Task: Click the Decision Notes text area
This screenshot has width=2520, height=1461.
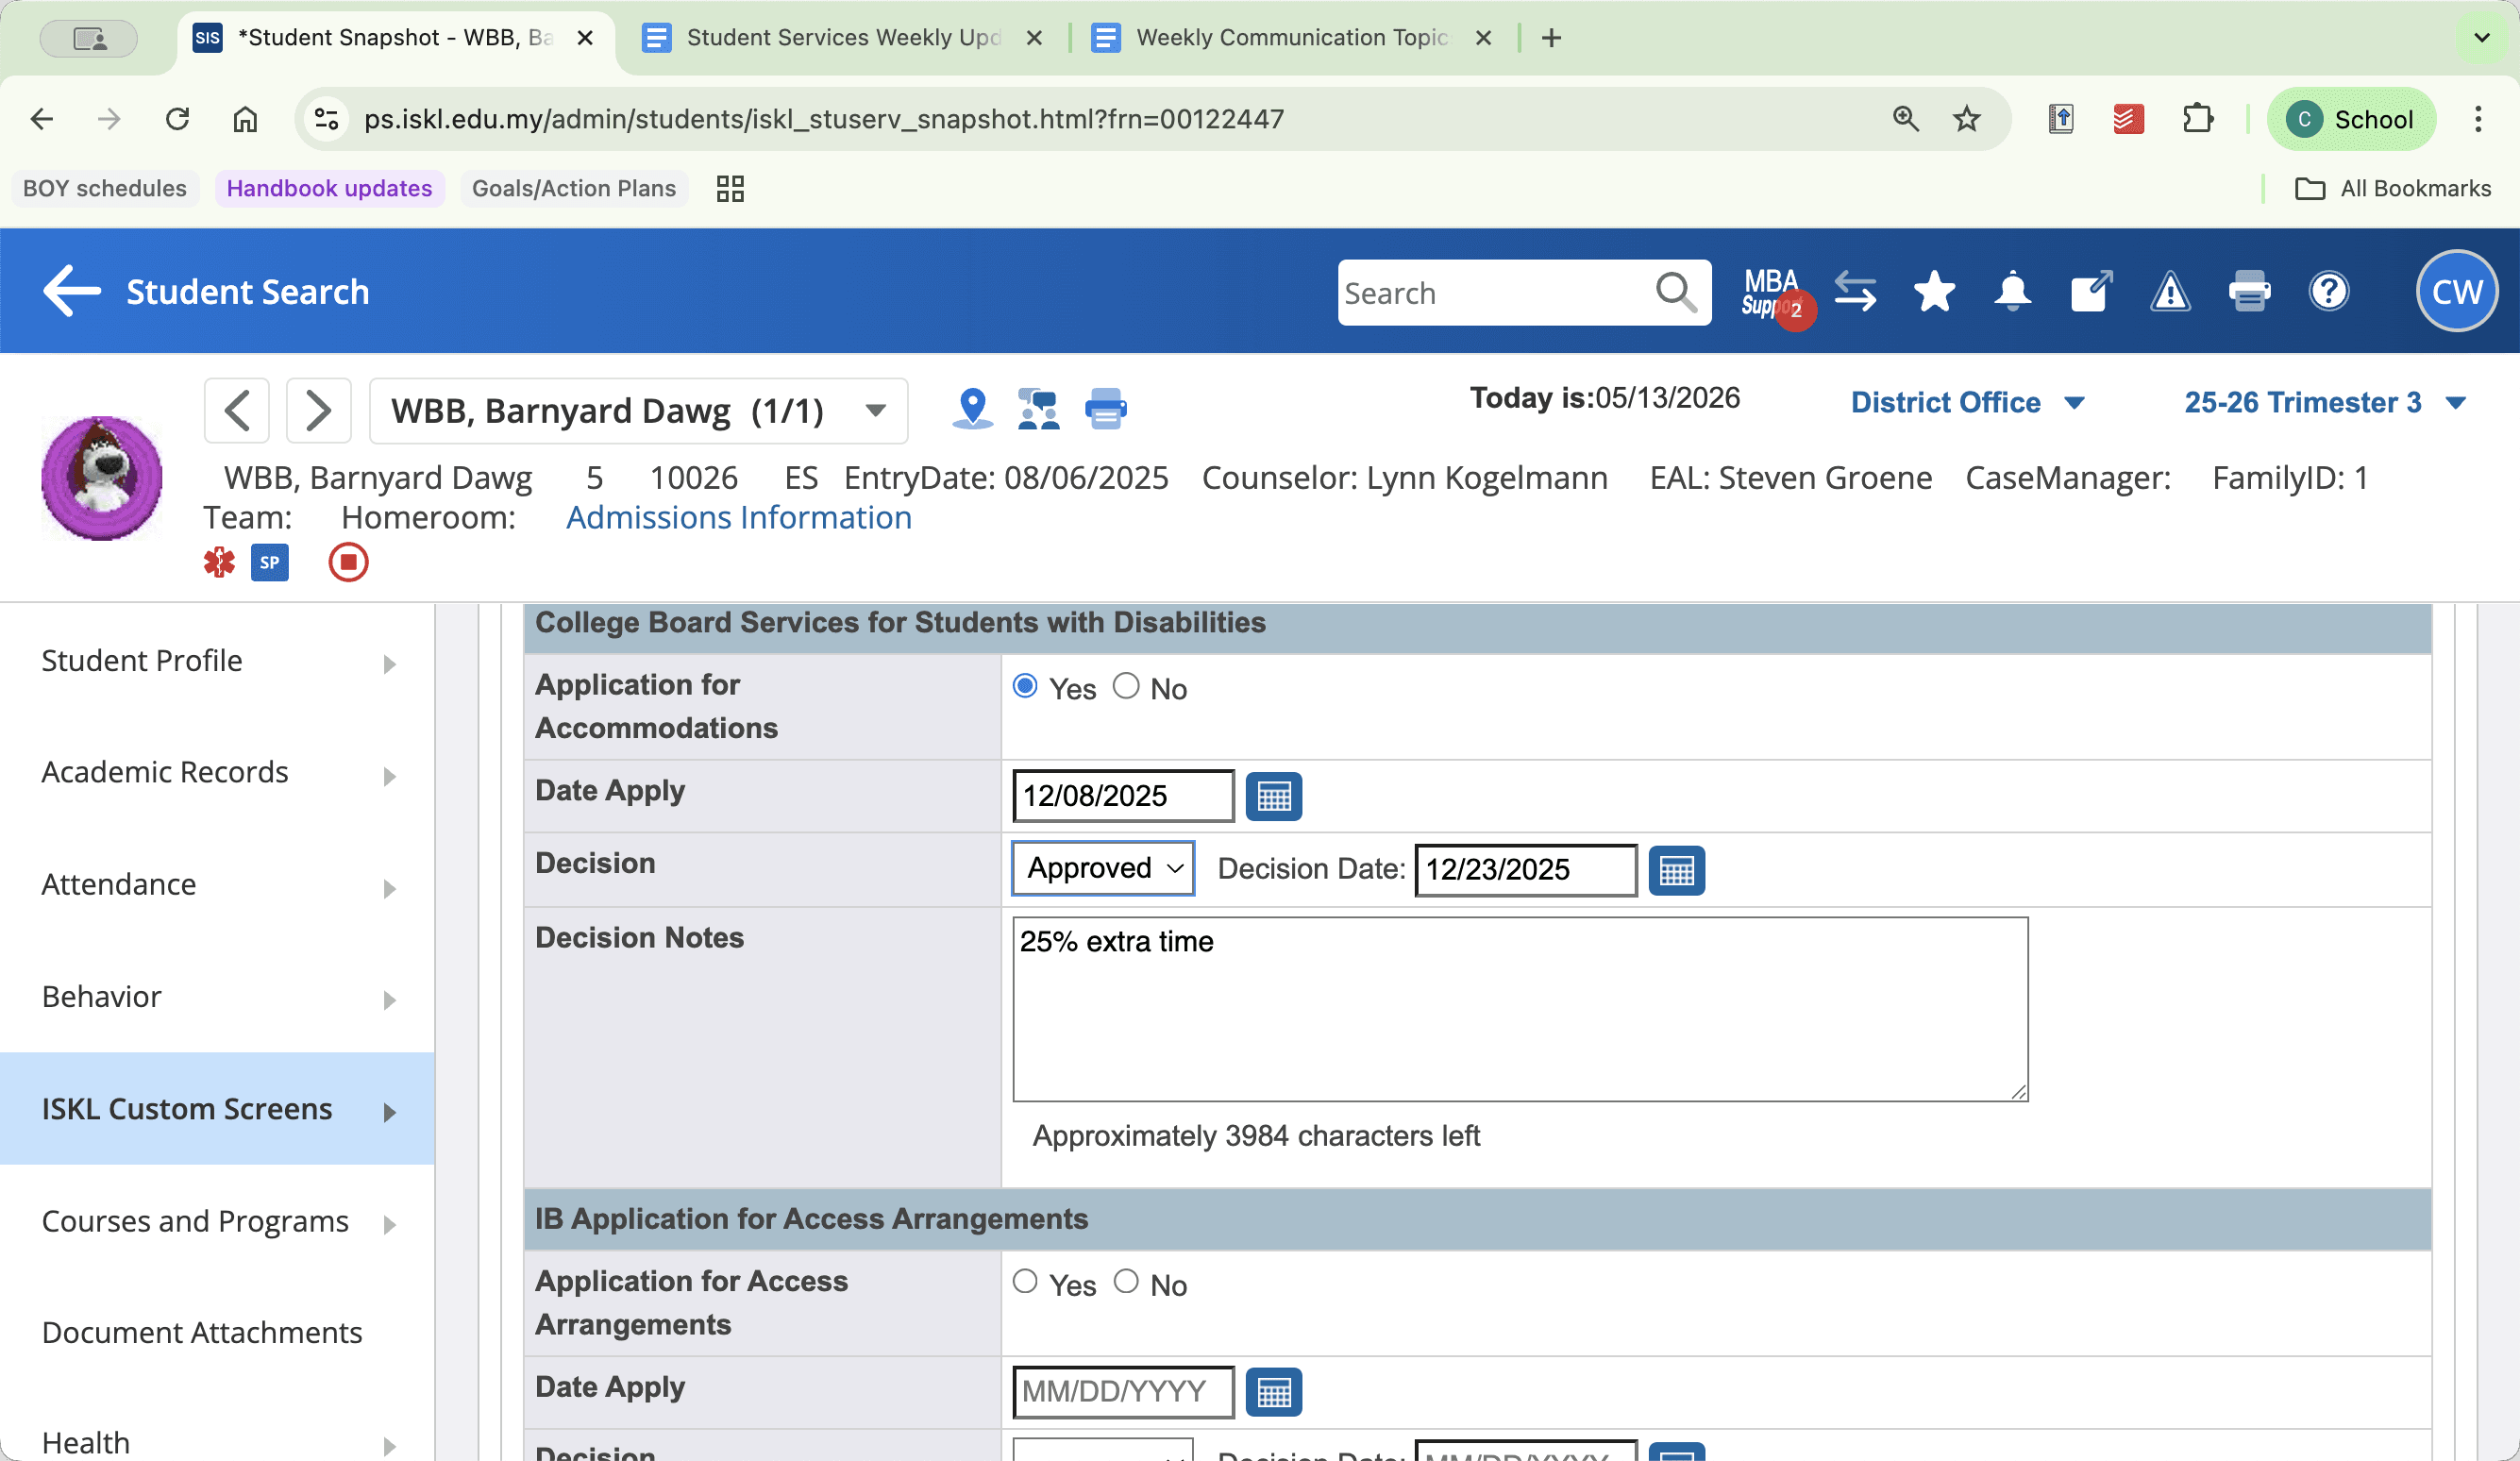Action: click(x=1520, y=1009)
